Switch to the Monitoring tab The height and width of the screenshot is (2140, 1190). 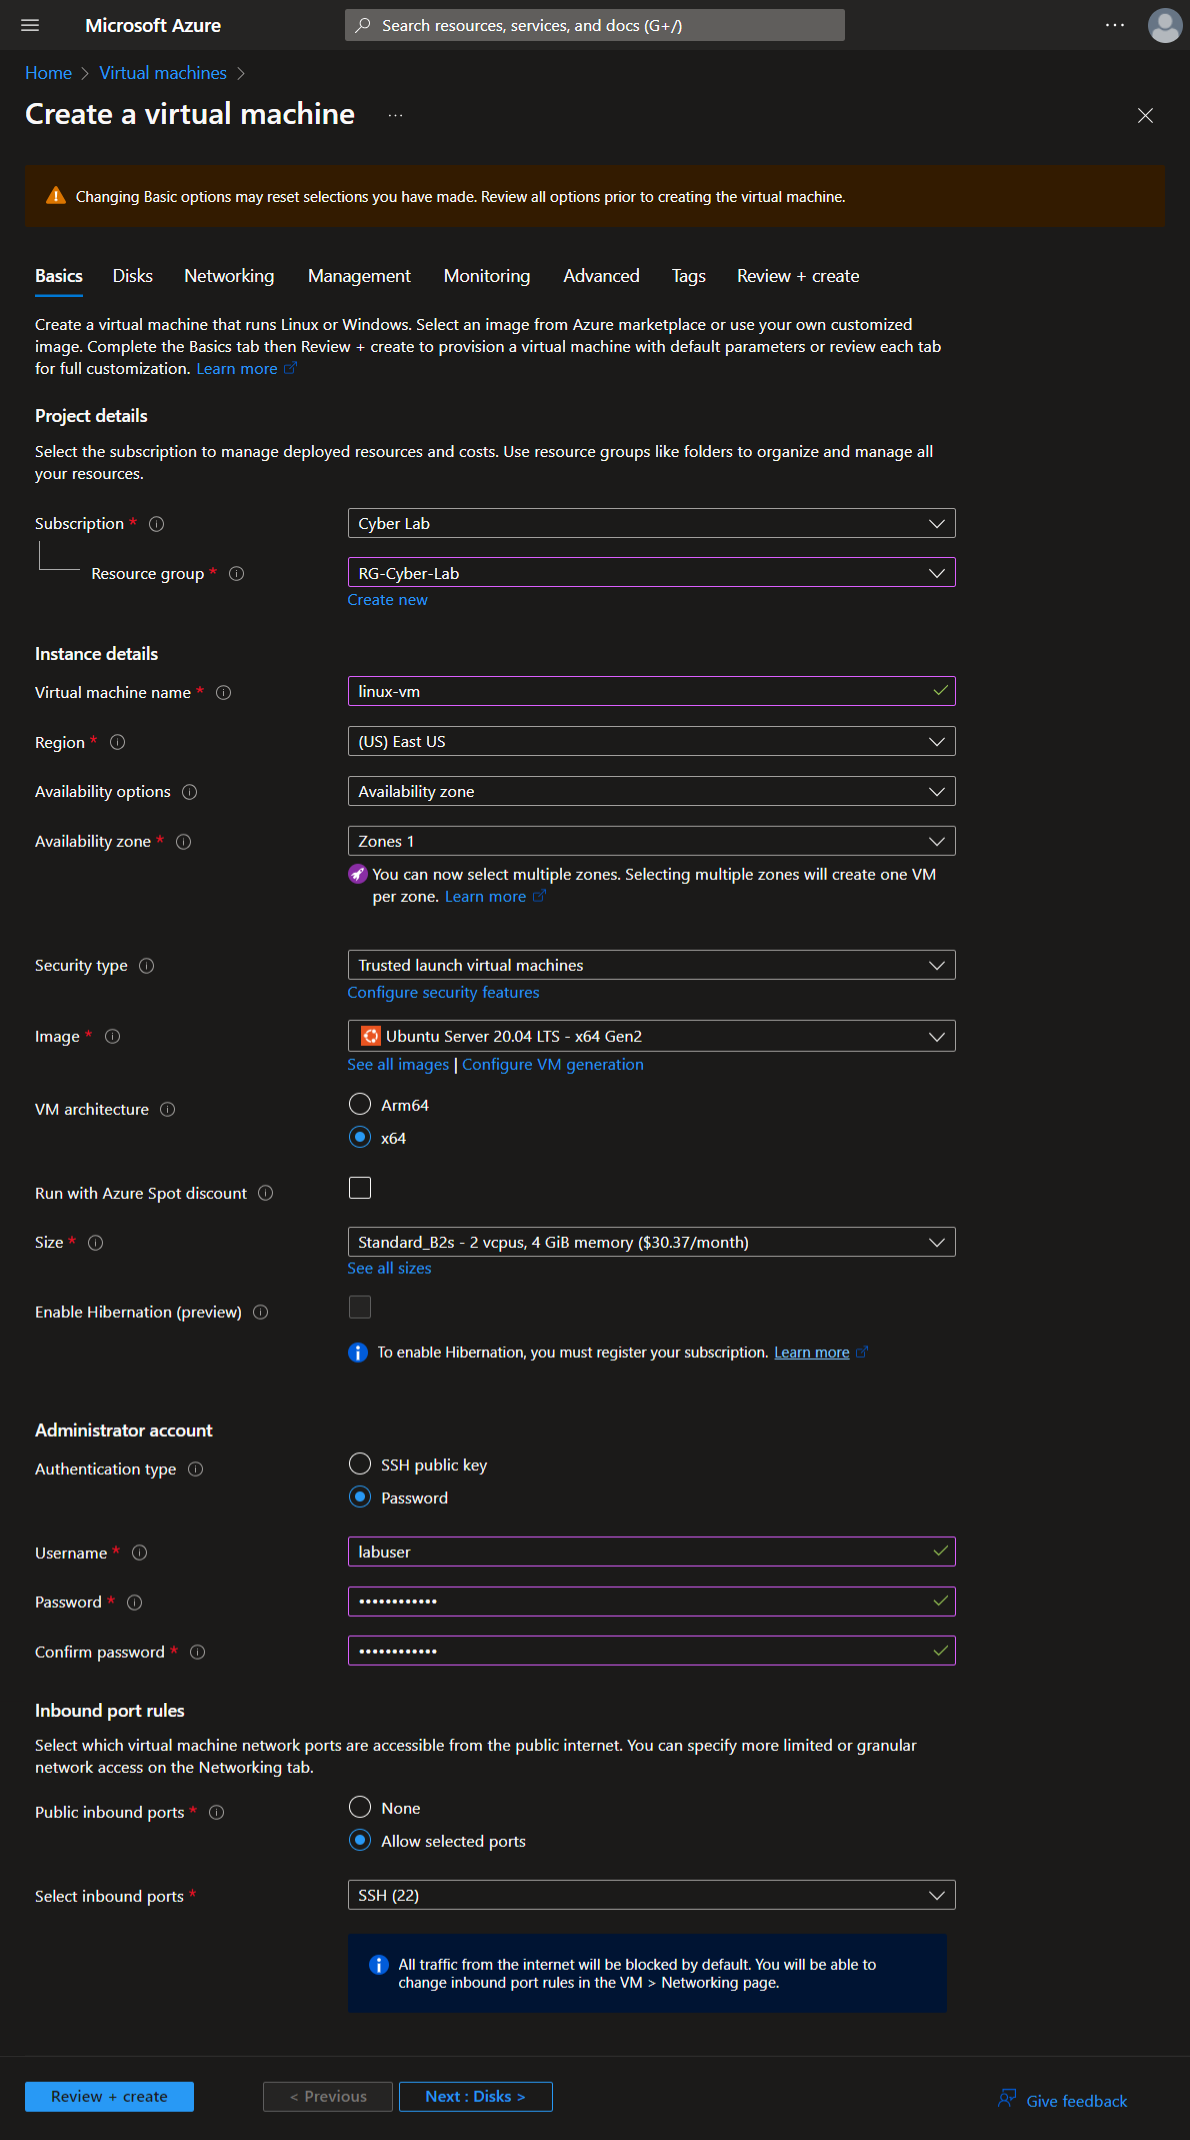[487, 276]
